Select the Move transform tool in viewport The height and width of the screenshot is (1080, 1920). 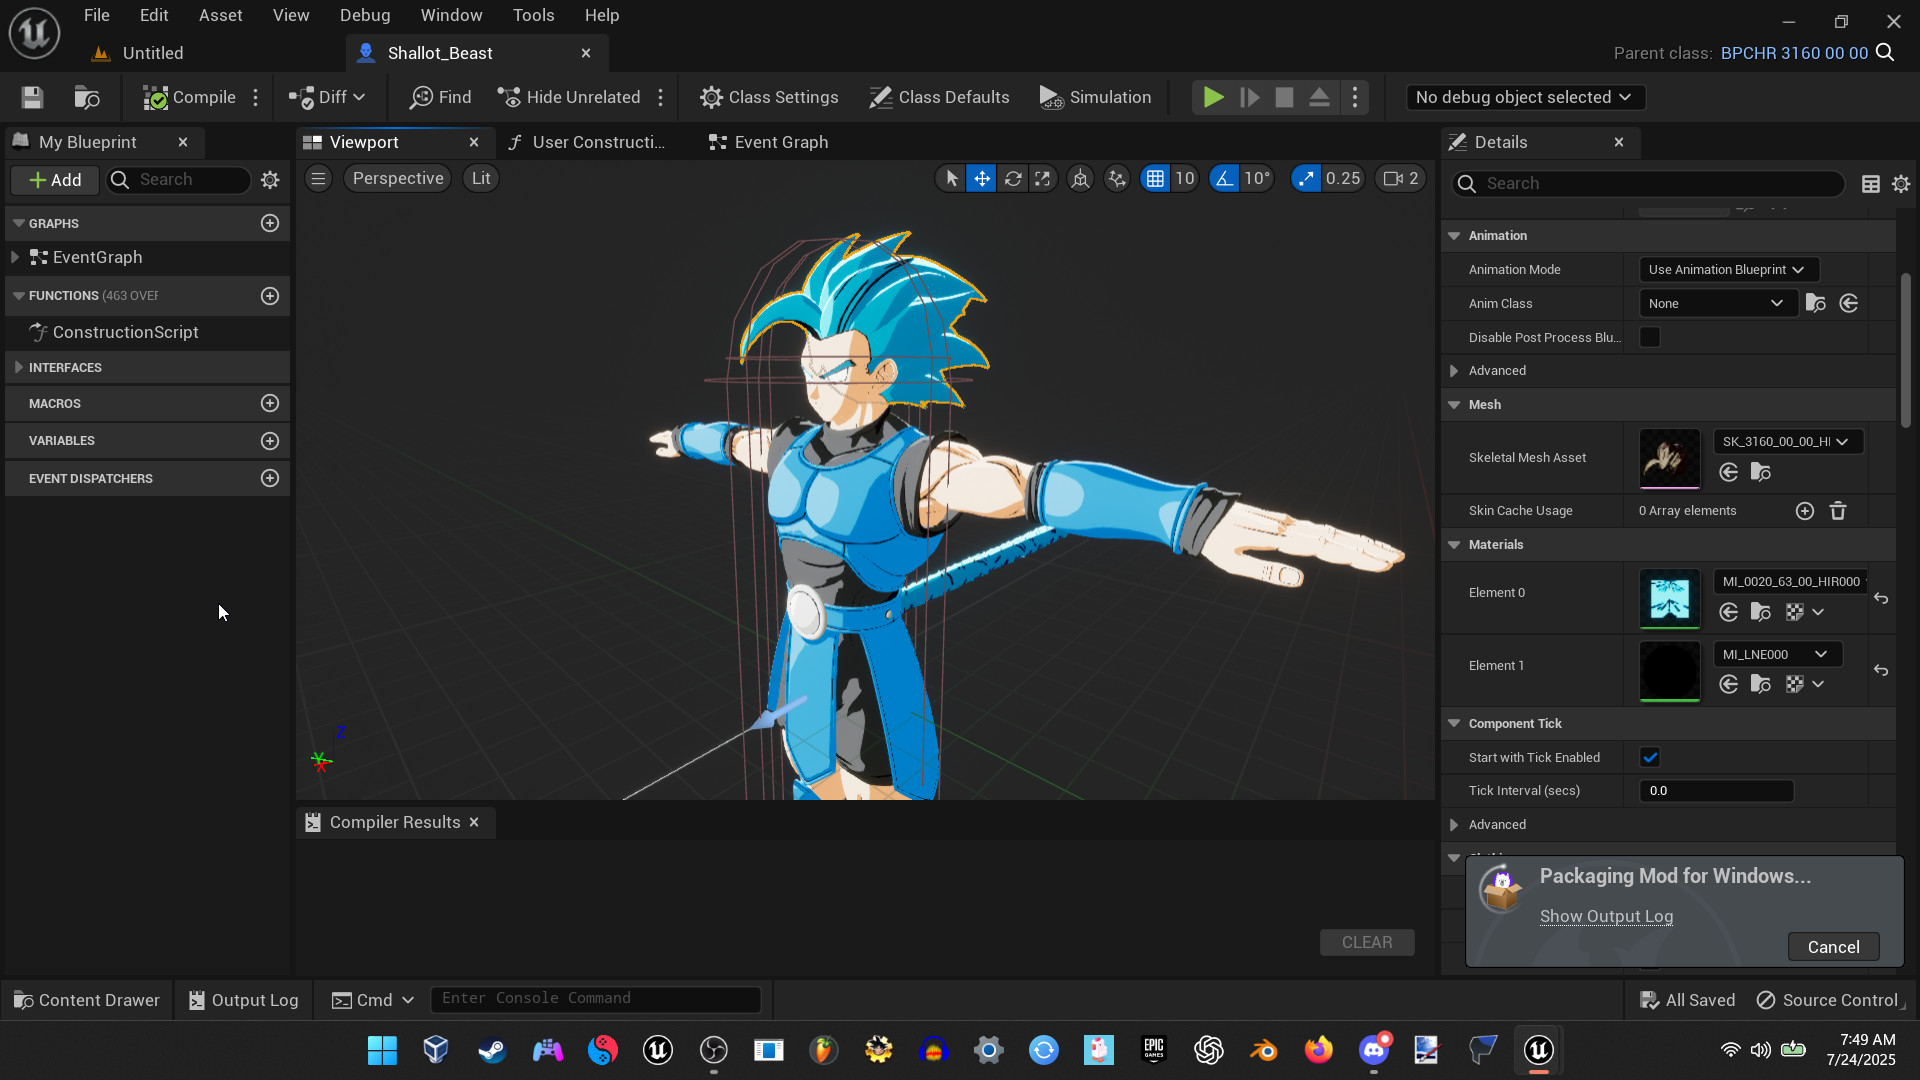click(982, 178)
